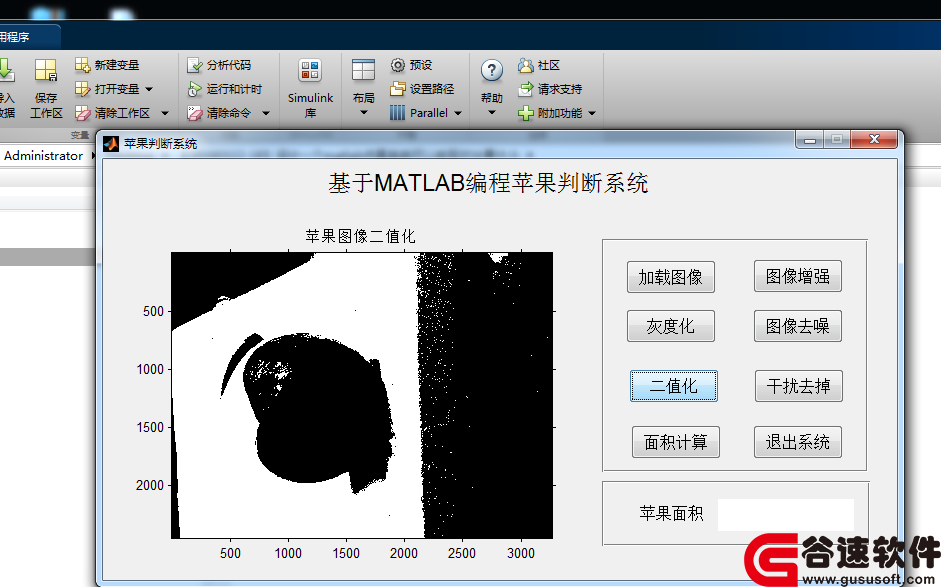The width and height of the screenshot is (941, 587).
Task: Open the 社区 community icon
Action: tap(526, 65)
